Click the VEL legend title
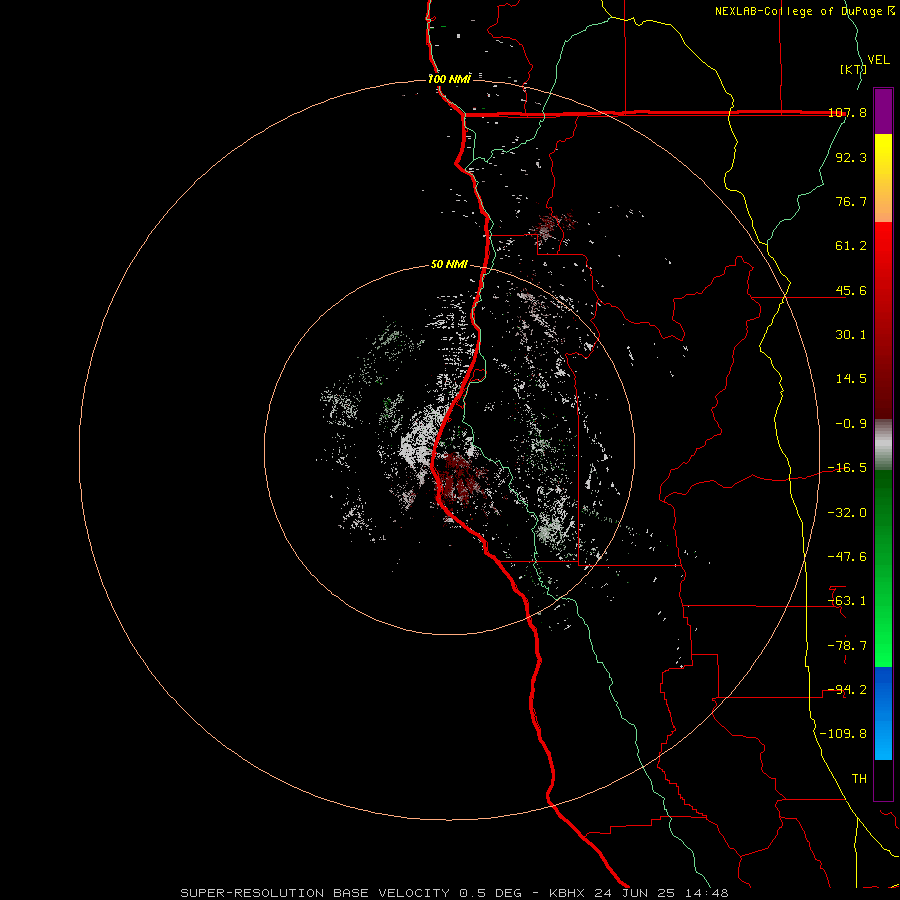 (x=878, y=59)
